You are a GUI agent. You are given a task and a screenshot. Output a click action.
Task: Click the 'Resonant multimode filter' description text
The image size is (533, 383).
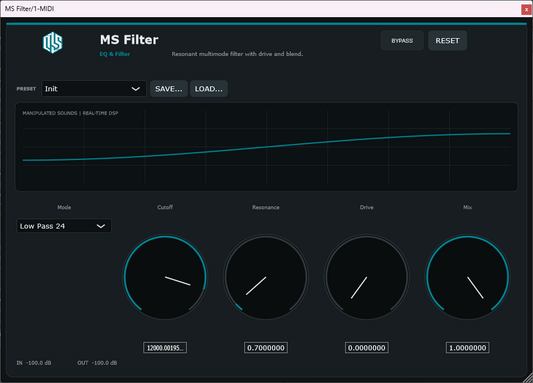[237, 54]
